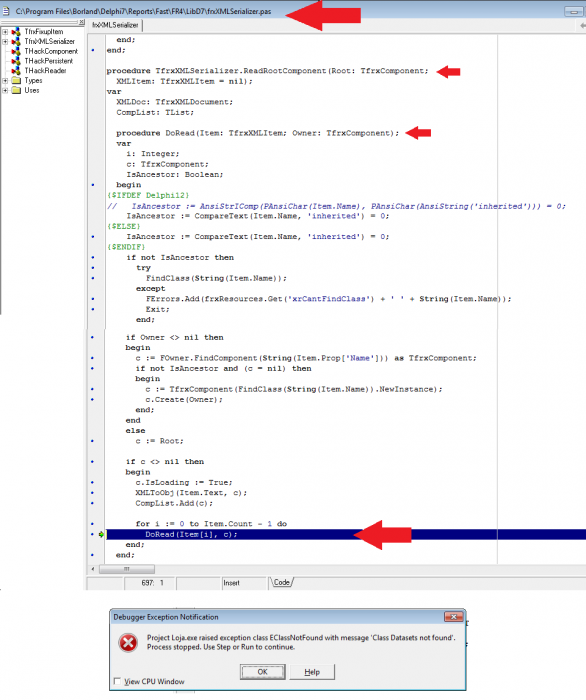Select THackPersistent class icon
Screen dimensions: 586x700
coord(16,61)
